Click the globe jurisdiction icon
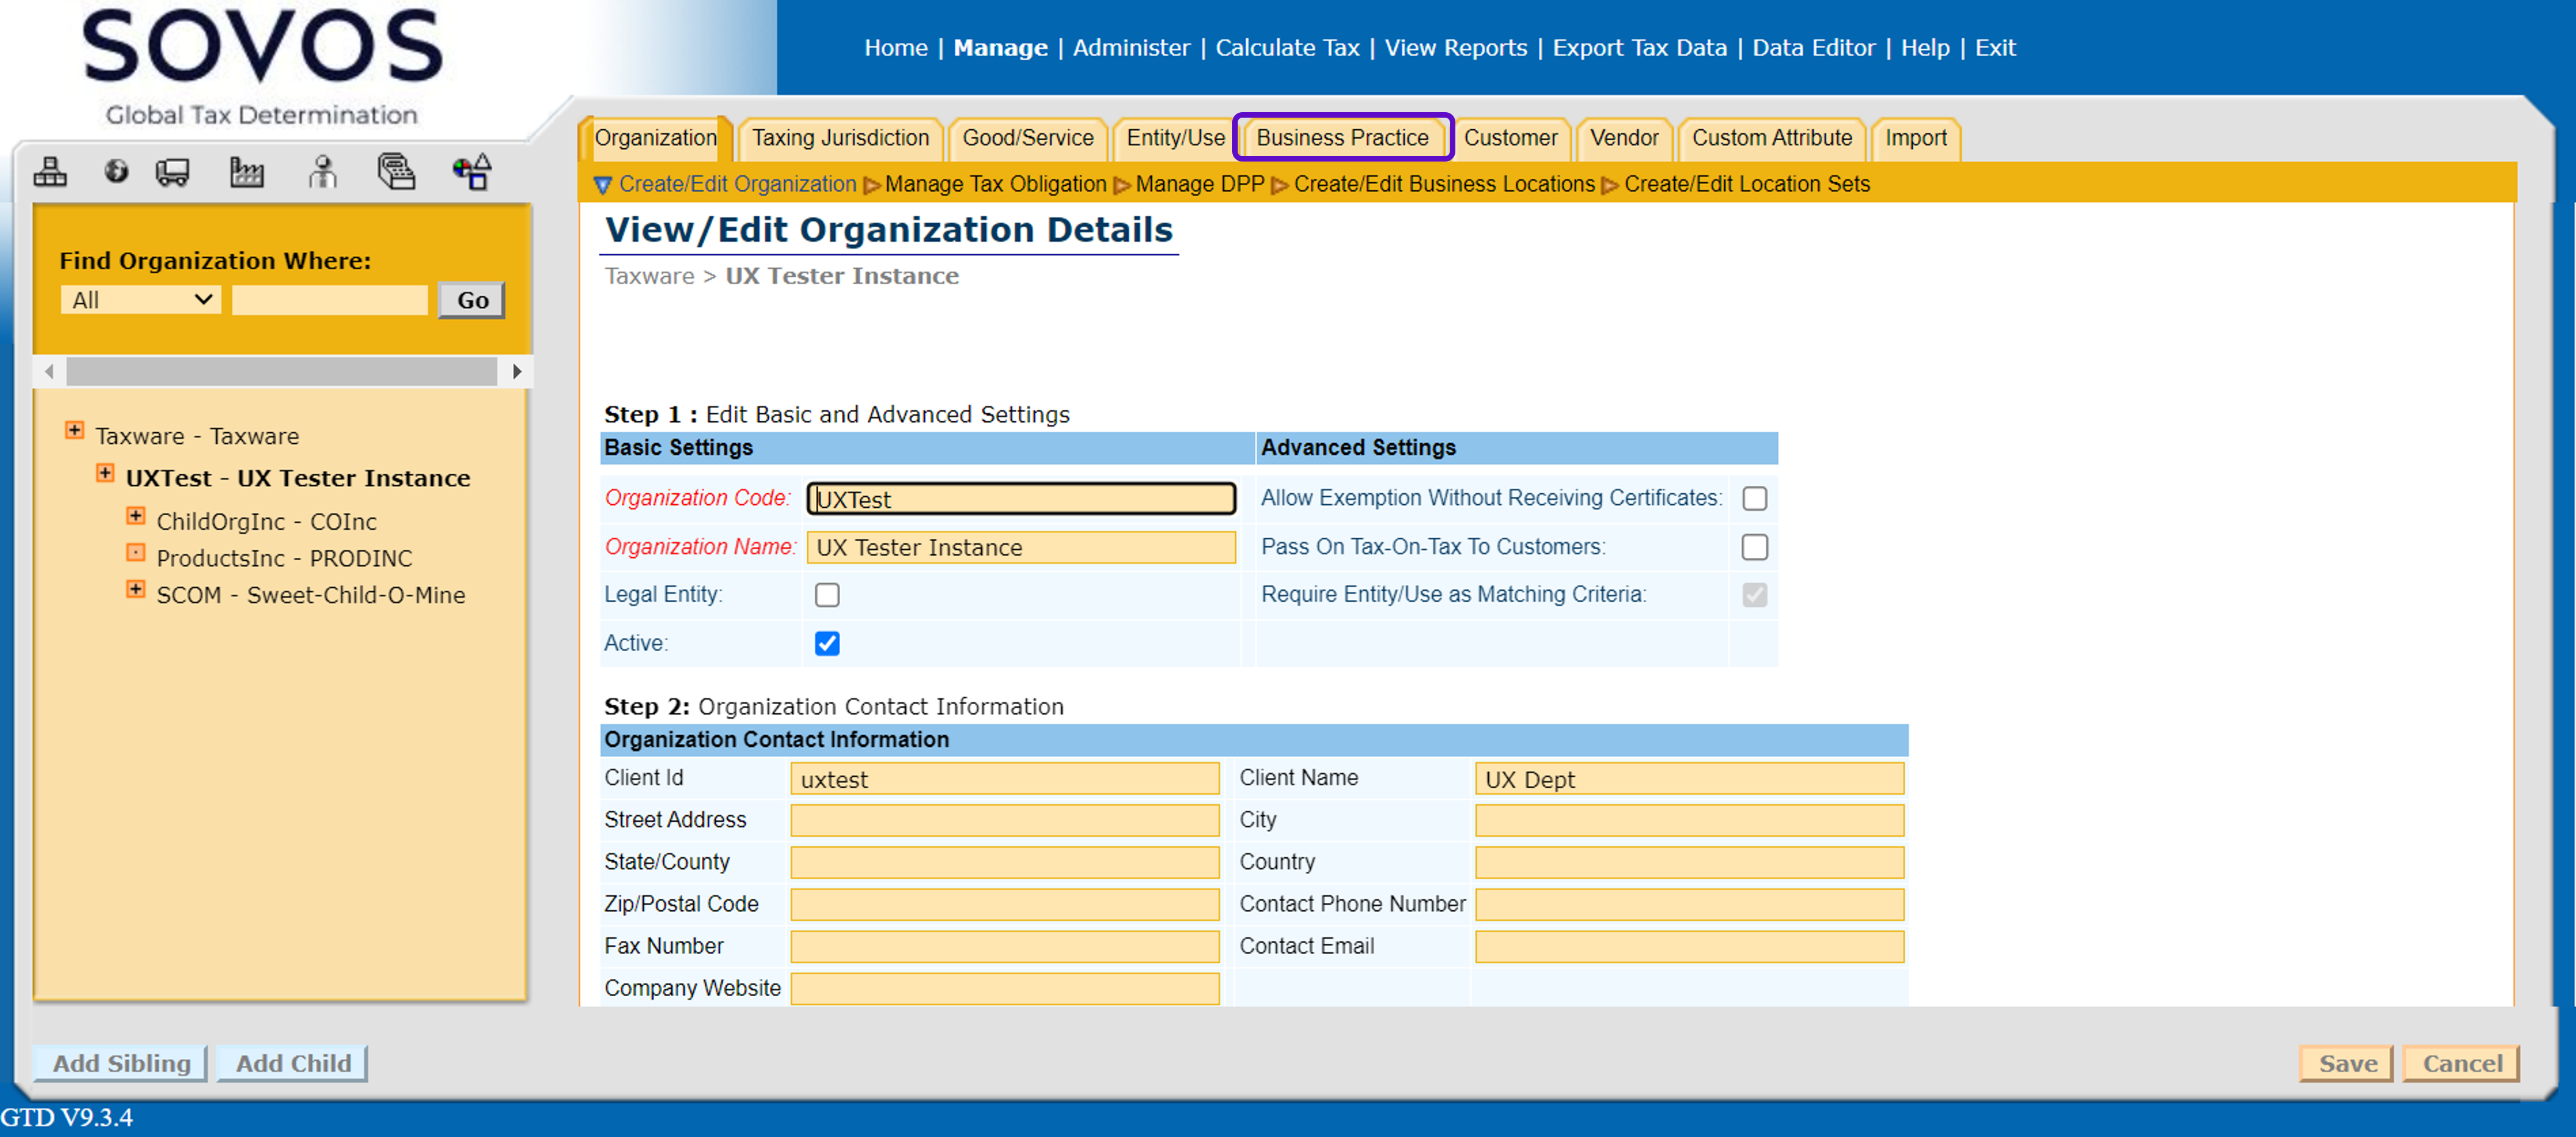 tap(116, 172)
